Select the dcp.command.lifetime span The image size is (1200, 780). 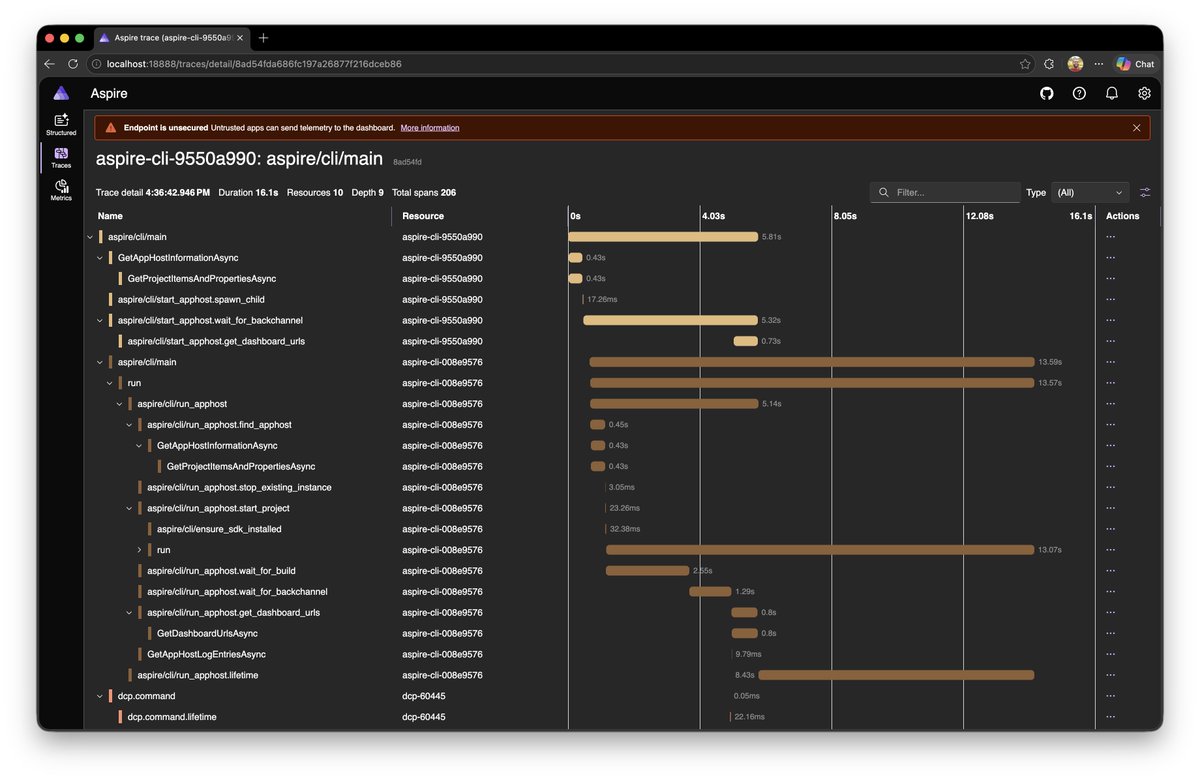(172, 717)
